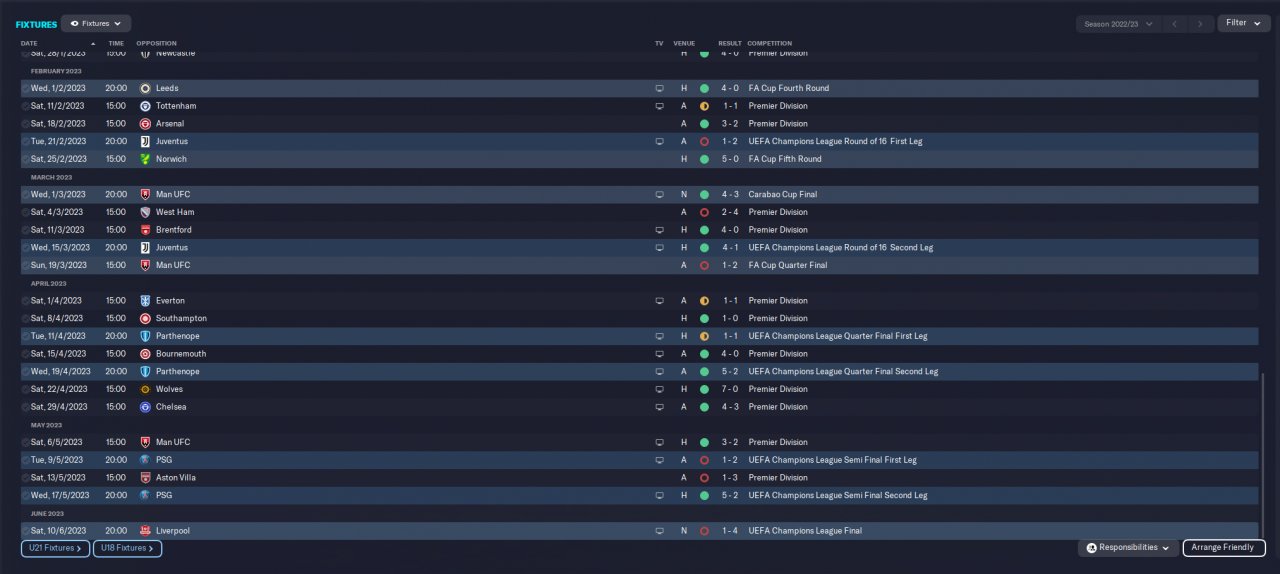Sort by Time column header
This screenshot has height=574, width=1280.
(116, 43)
